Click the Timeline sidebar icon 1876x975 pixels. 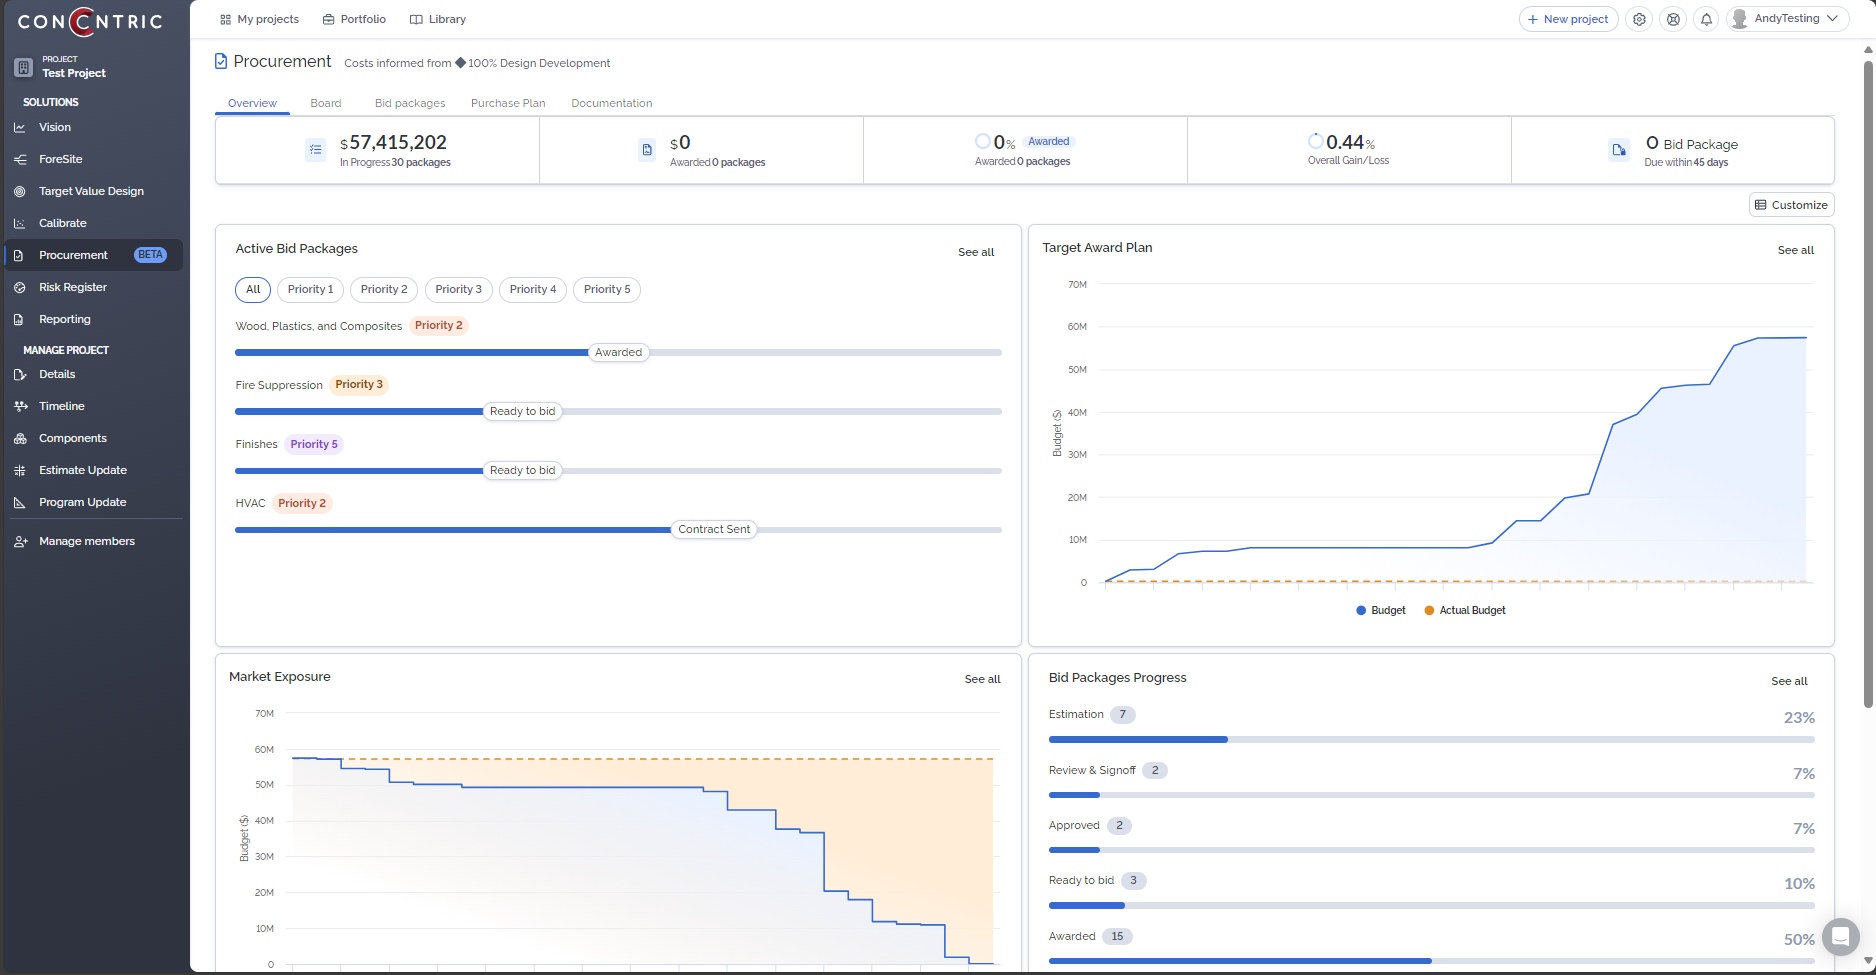[x=20, y=407]
